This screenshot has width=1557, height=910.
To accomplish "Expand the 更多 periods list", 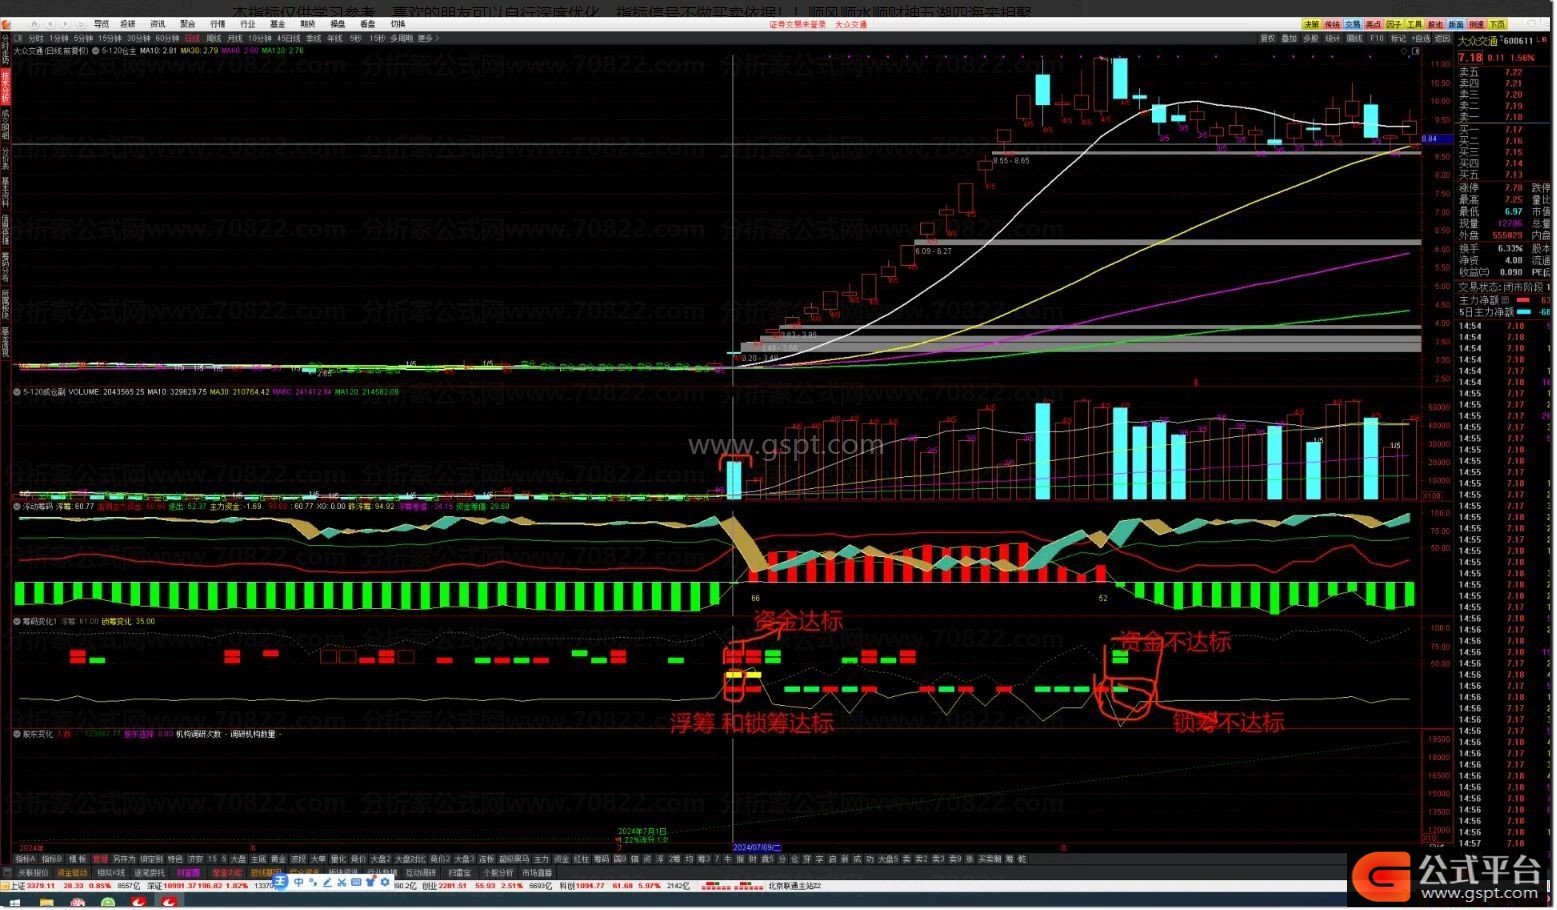I will pyautogui.click(x=428, y=38).
